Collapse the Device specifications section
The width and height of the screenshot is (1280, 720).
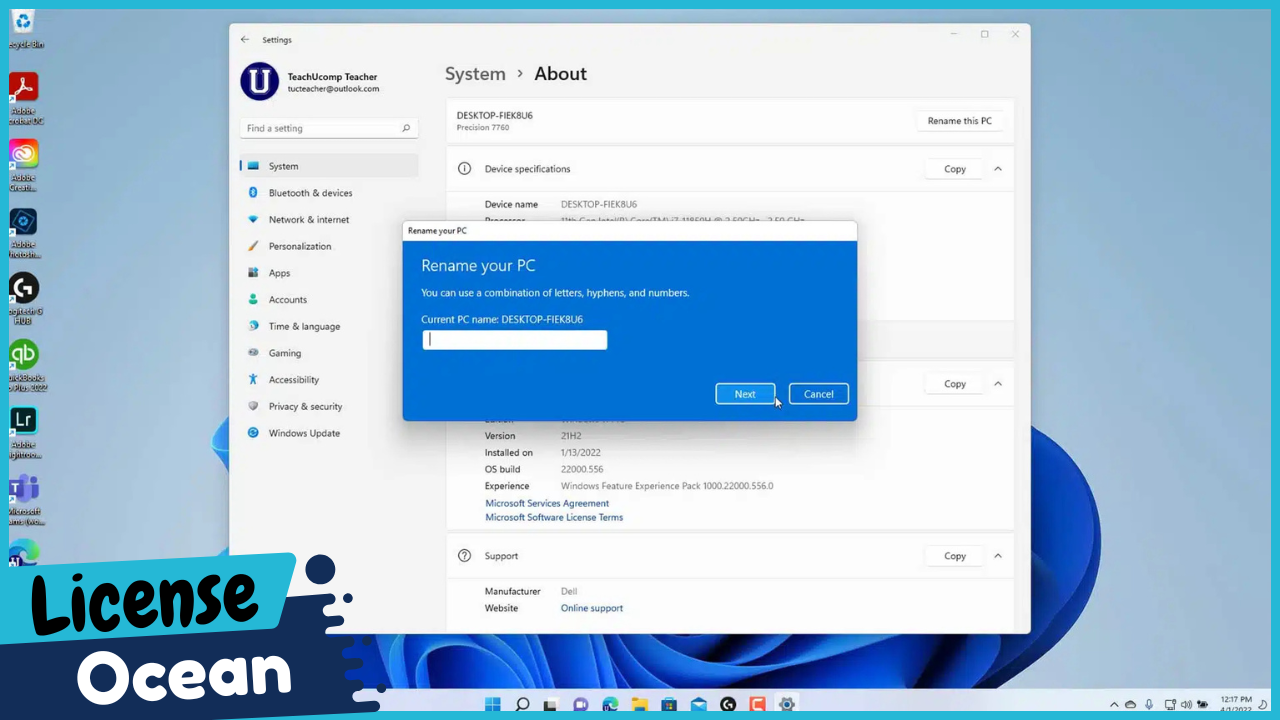tap(997, 168)
